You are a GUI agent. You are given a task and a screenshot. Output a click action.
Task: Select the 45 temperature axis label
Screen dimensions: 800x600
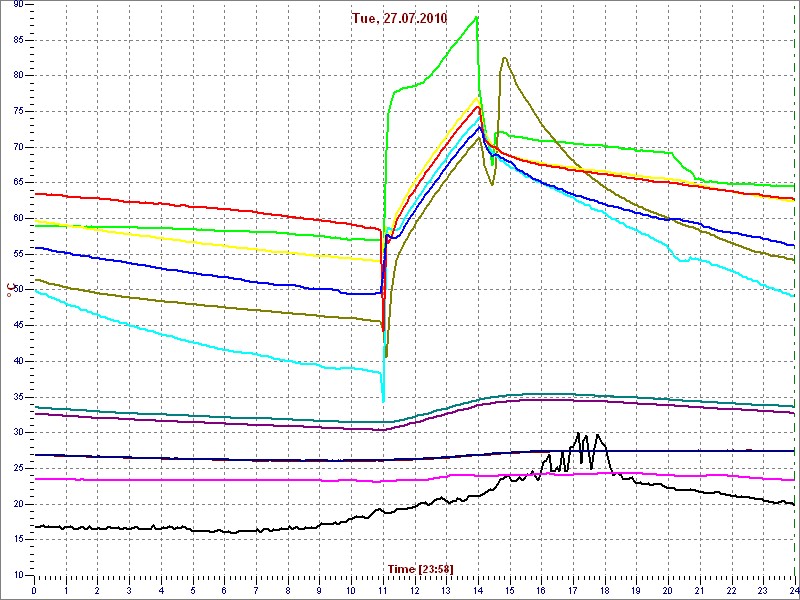coord(18,326)
